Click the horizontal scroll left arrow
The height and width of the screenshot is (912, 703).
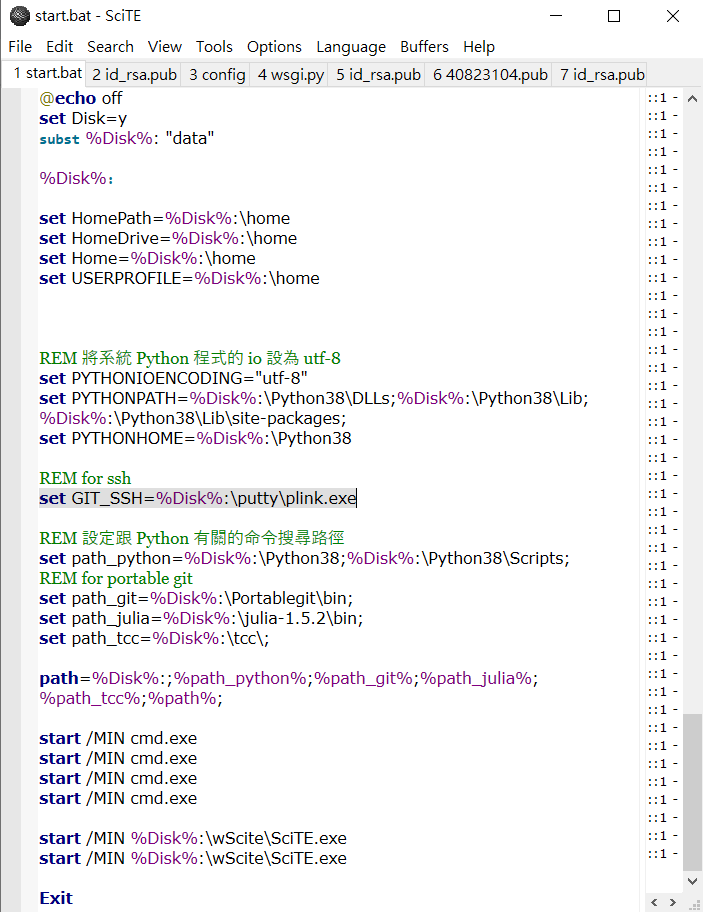click(654, 902)
